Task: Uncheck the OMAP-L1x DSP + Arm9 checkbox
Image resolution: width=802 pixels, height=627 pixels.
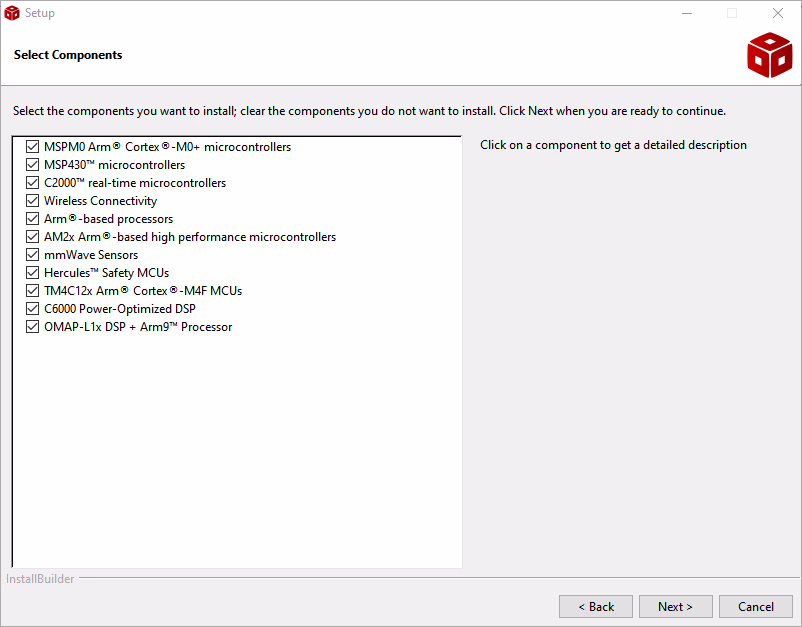Action: [33, 327]
